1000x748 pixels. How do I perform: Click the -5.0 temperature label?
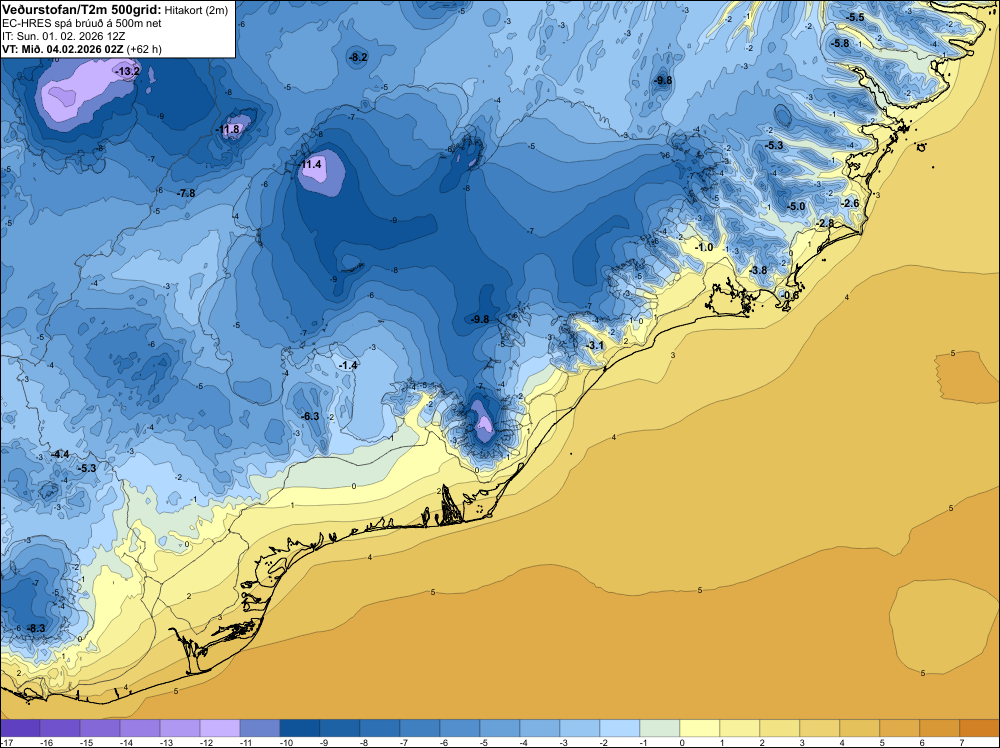click(x=796, y=207)
